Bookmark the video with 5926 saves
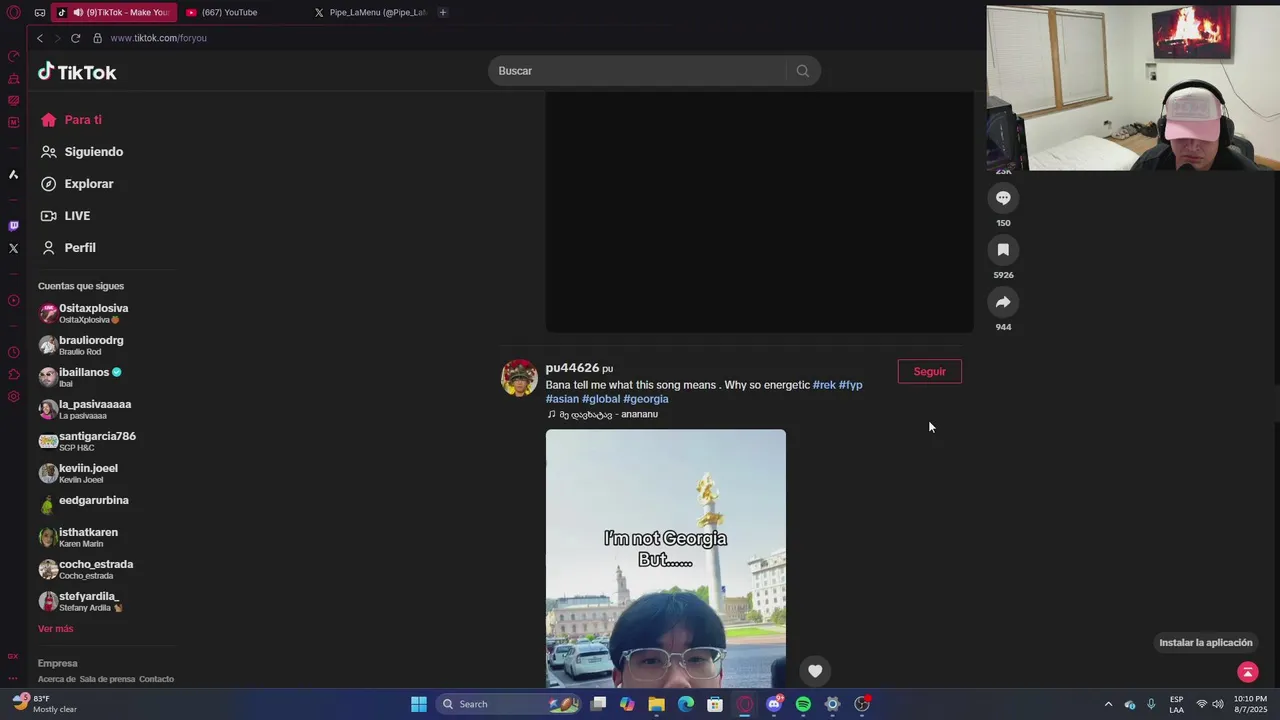 click(1003, 250)
